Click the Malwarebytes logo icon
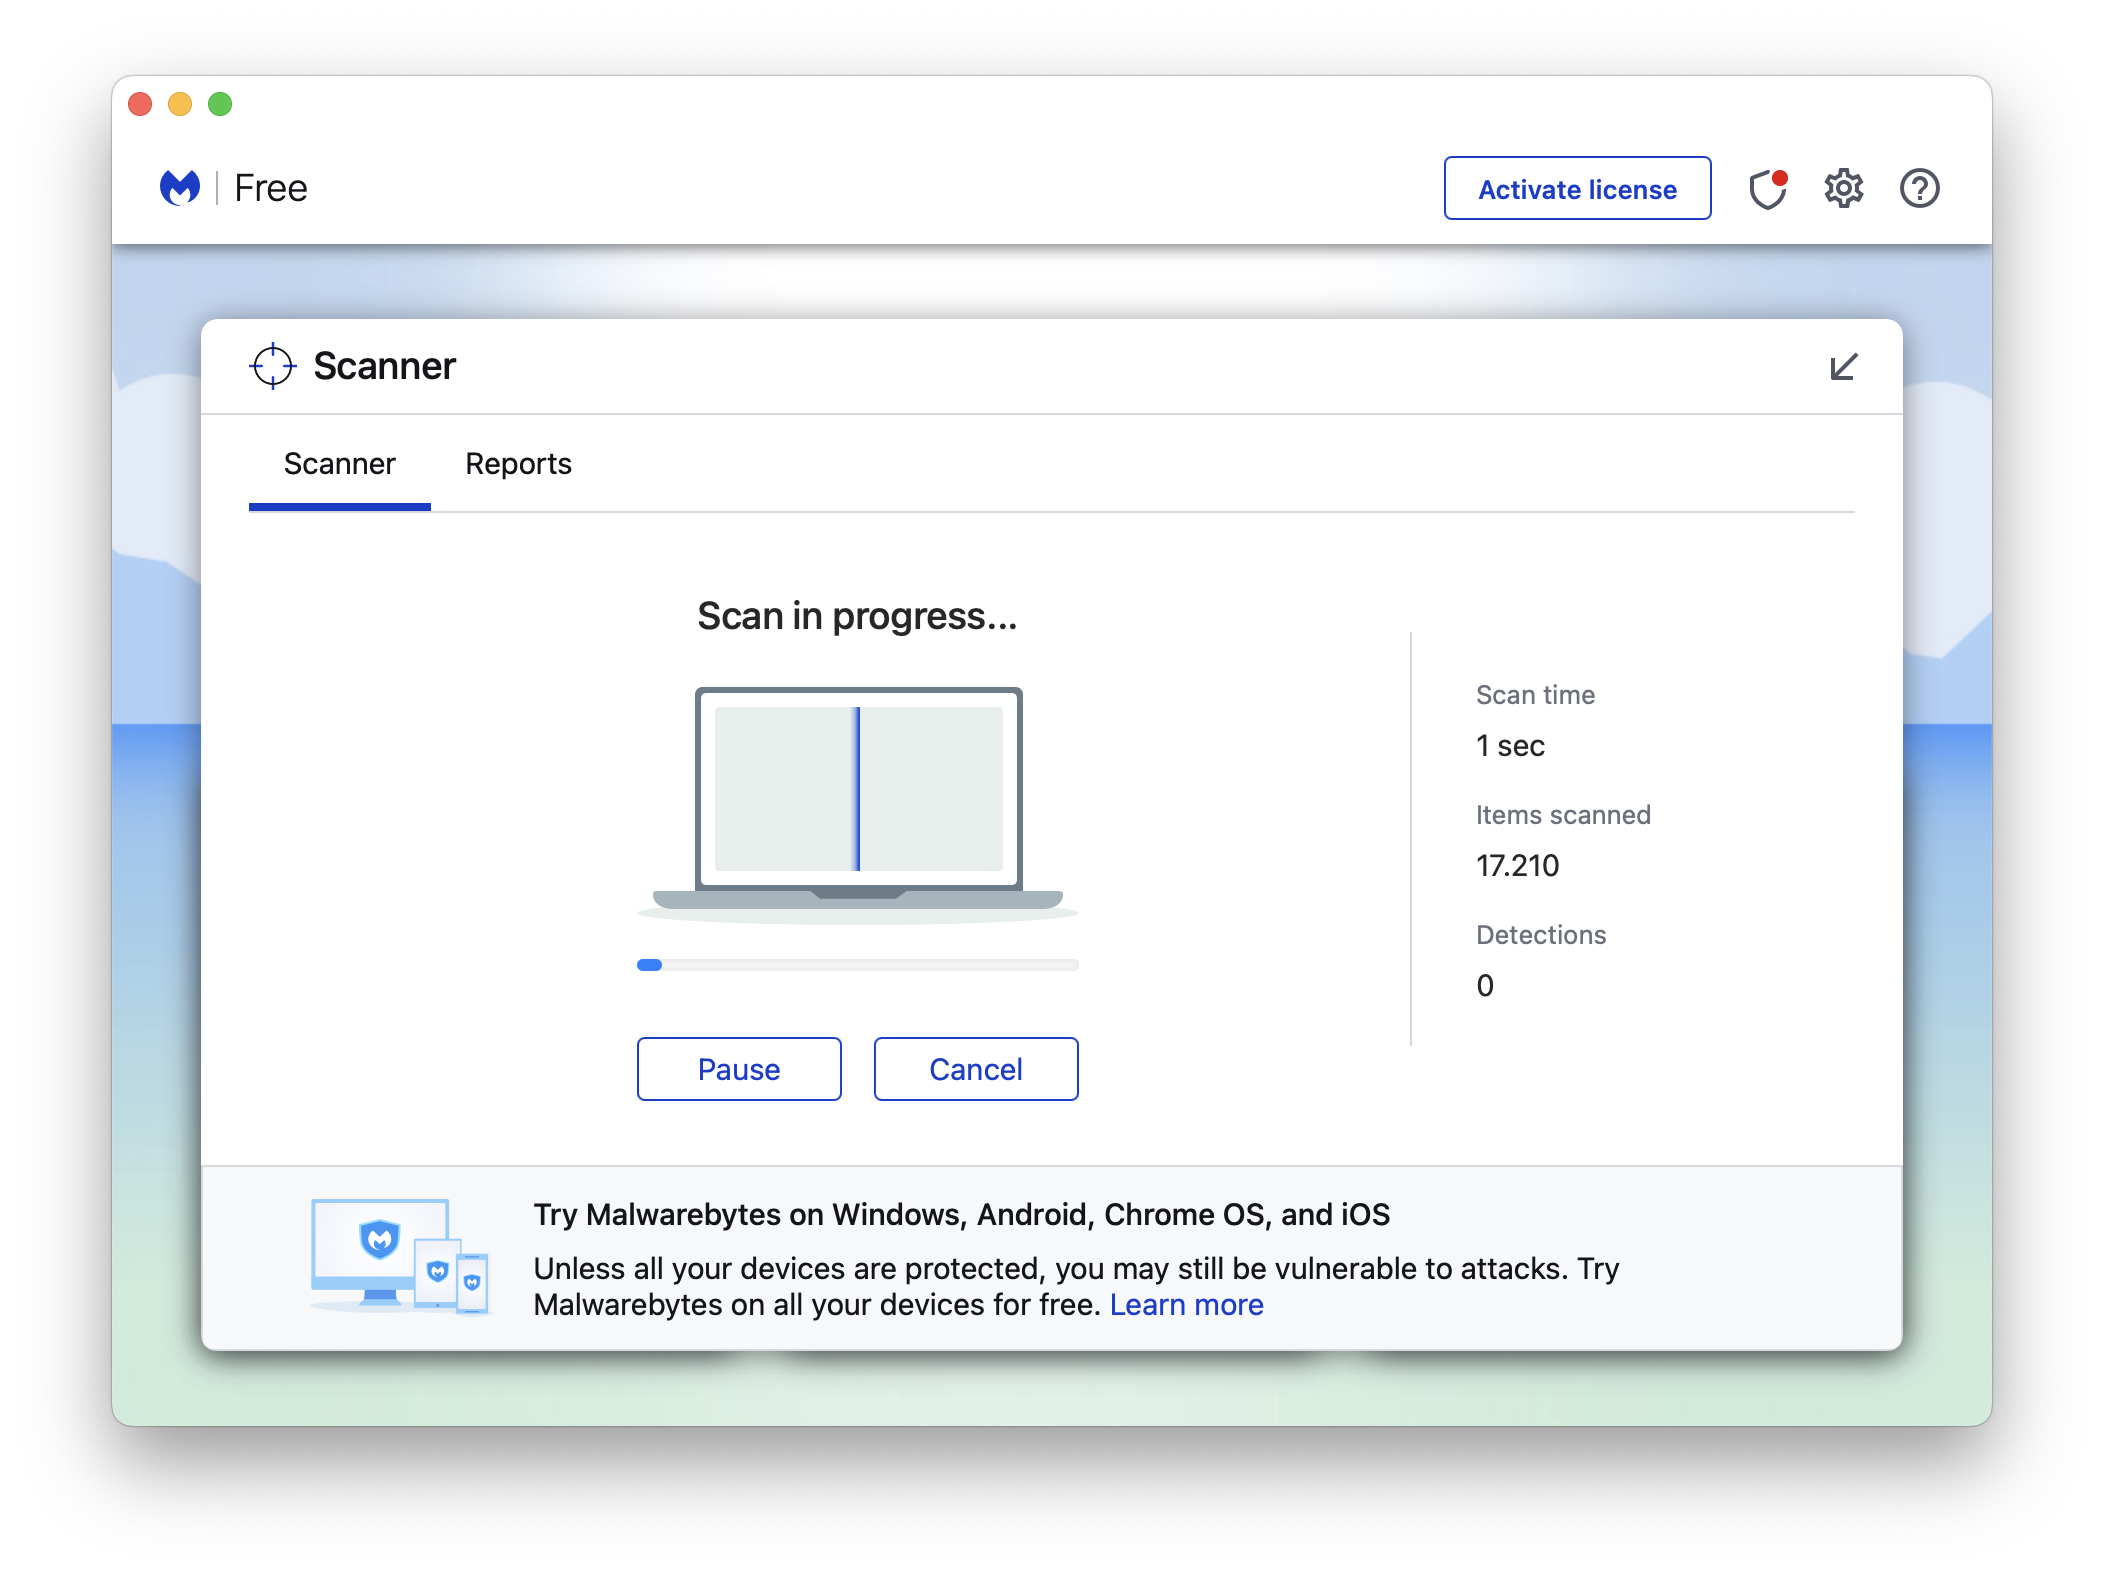Screen dimensions: 2104x1574 click(x=180, y=187)
